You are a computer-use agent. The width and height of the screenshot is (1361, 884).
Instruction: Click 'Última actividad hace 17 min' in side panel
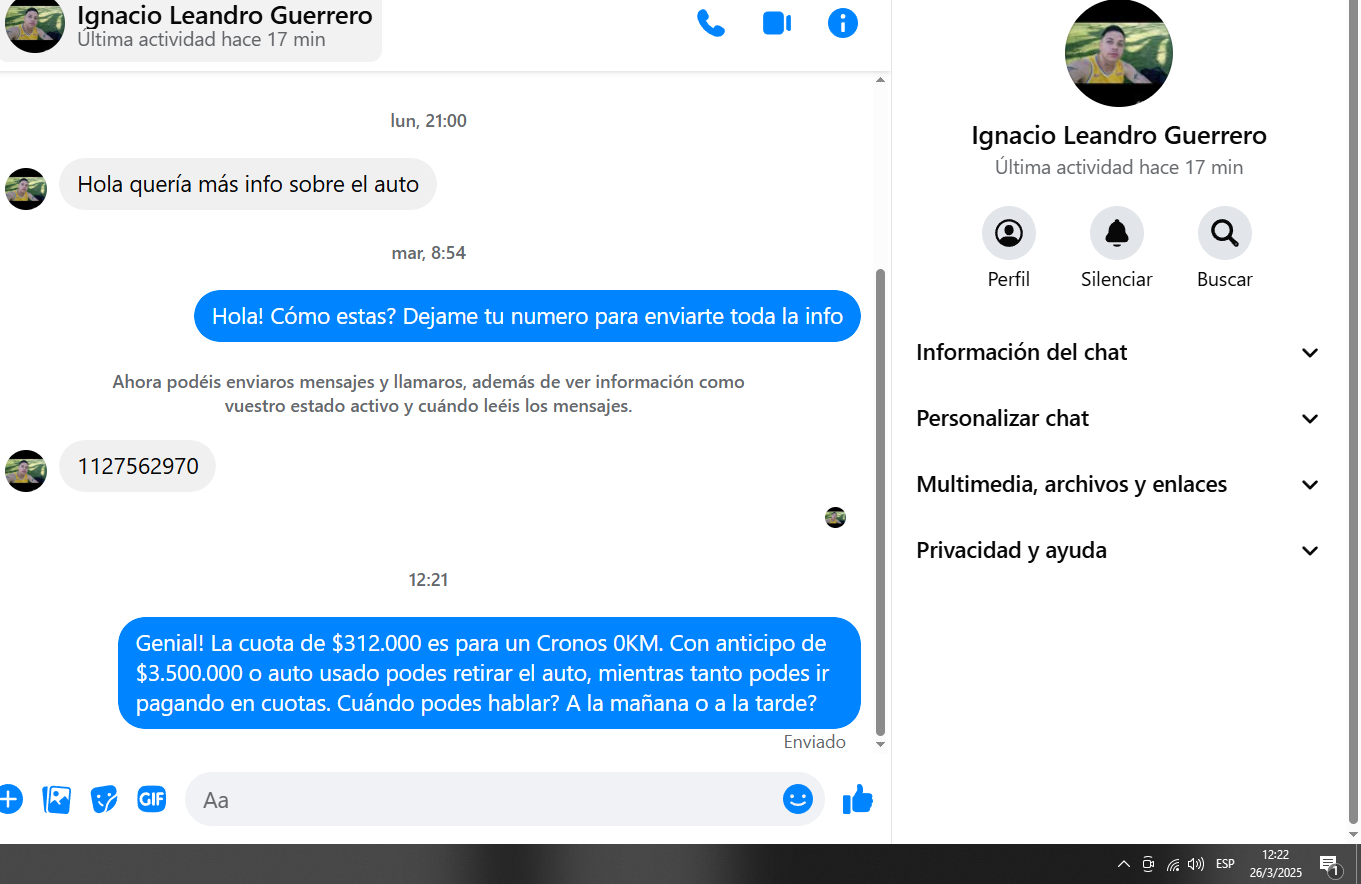(x=1119, y=167)
